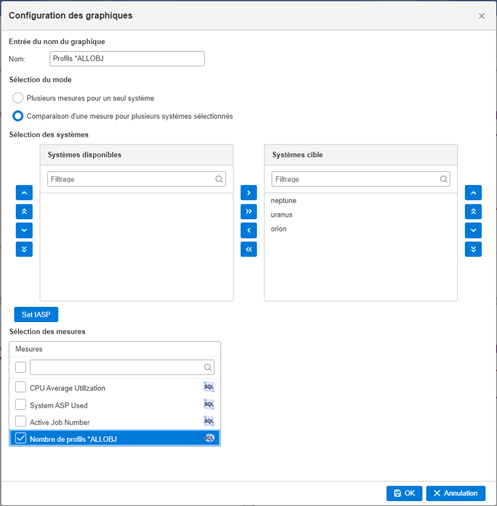The height and width of the screenshot is (506, 497).
Task: Move selected system to target list arrow
Action: [x=249, y=193]
